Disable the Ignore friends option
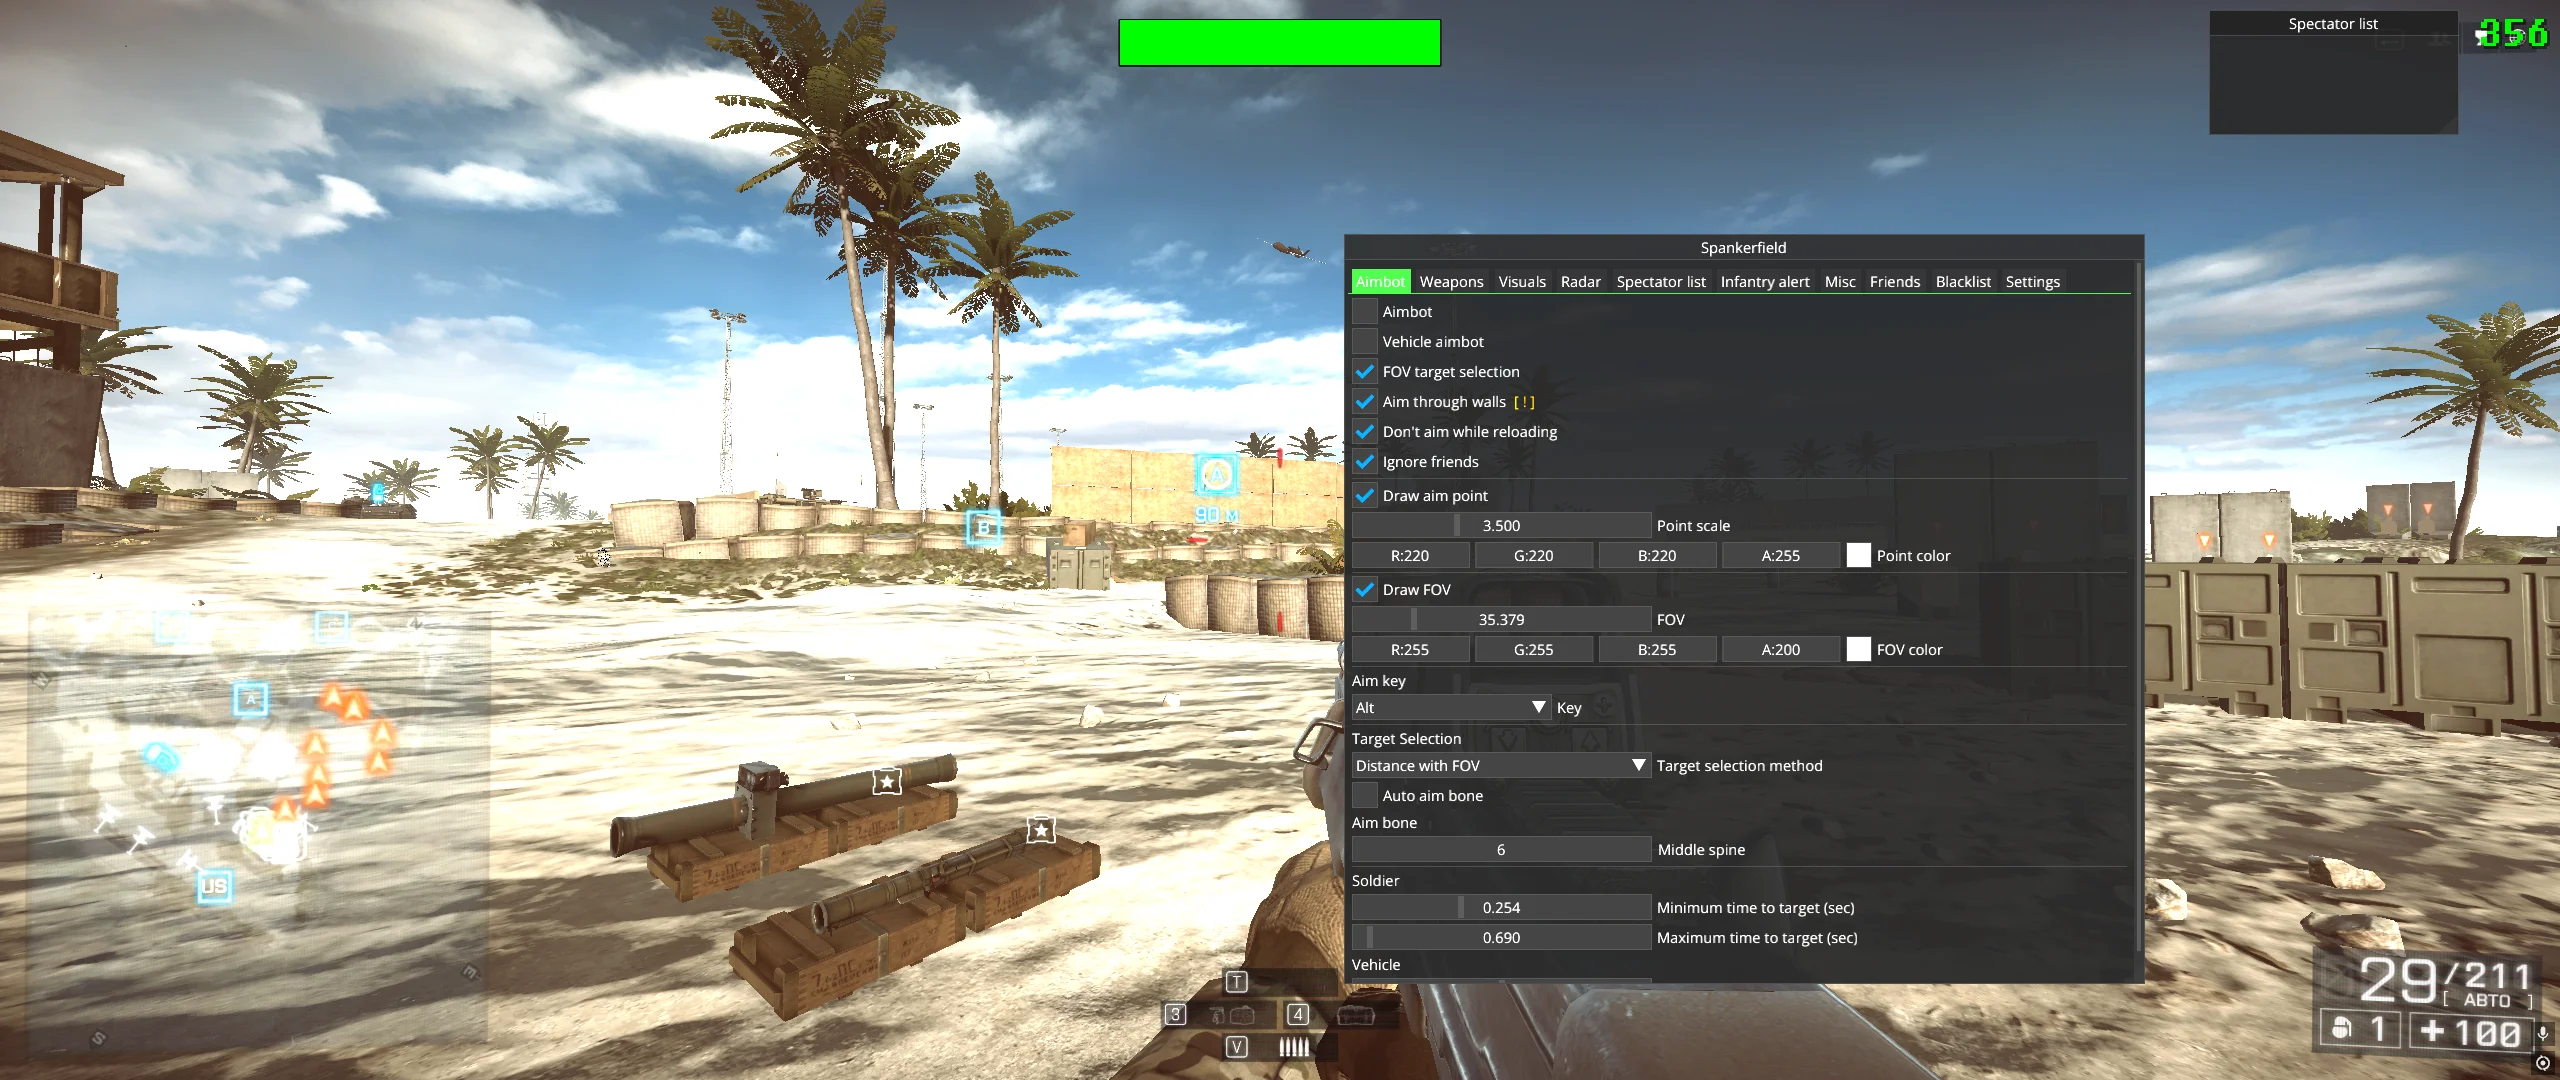The height and width of the screenshot is (1080, 2560). pos(1365,461)
